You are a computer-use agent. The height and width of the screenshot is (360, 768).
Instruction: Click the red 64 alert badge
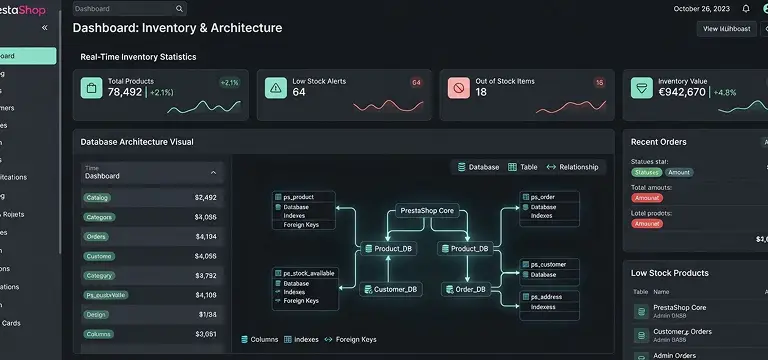coord(416,83)
